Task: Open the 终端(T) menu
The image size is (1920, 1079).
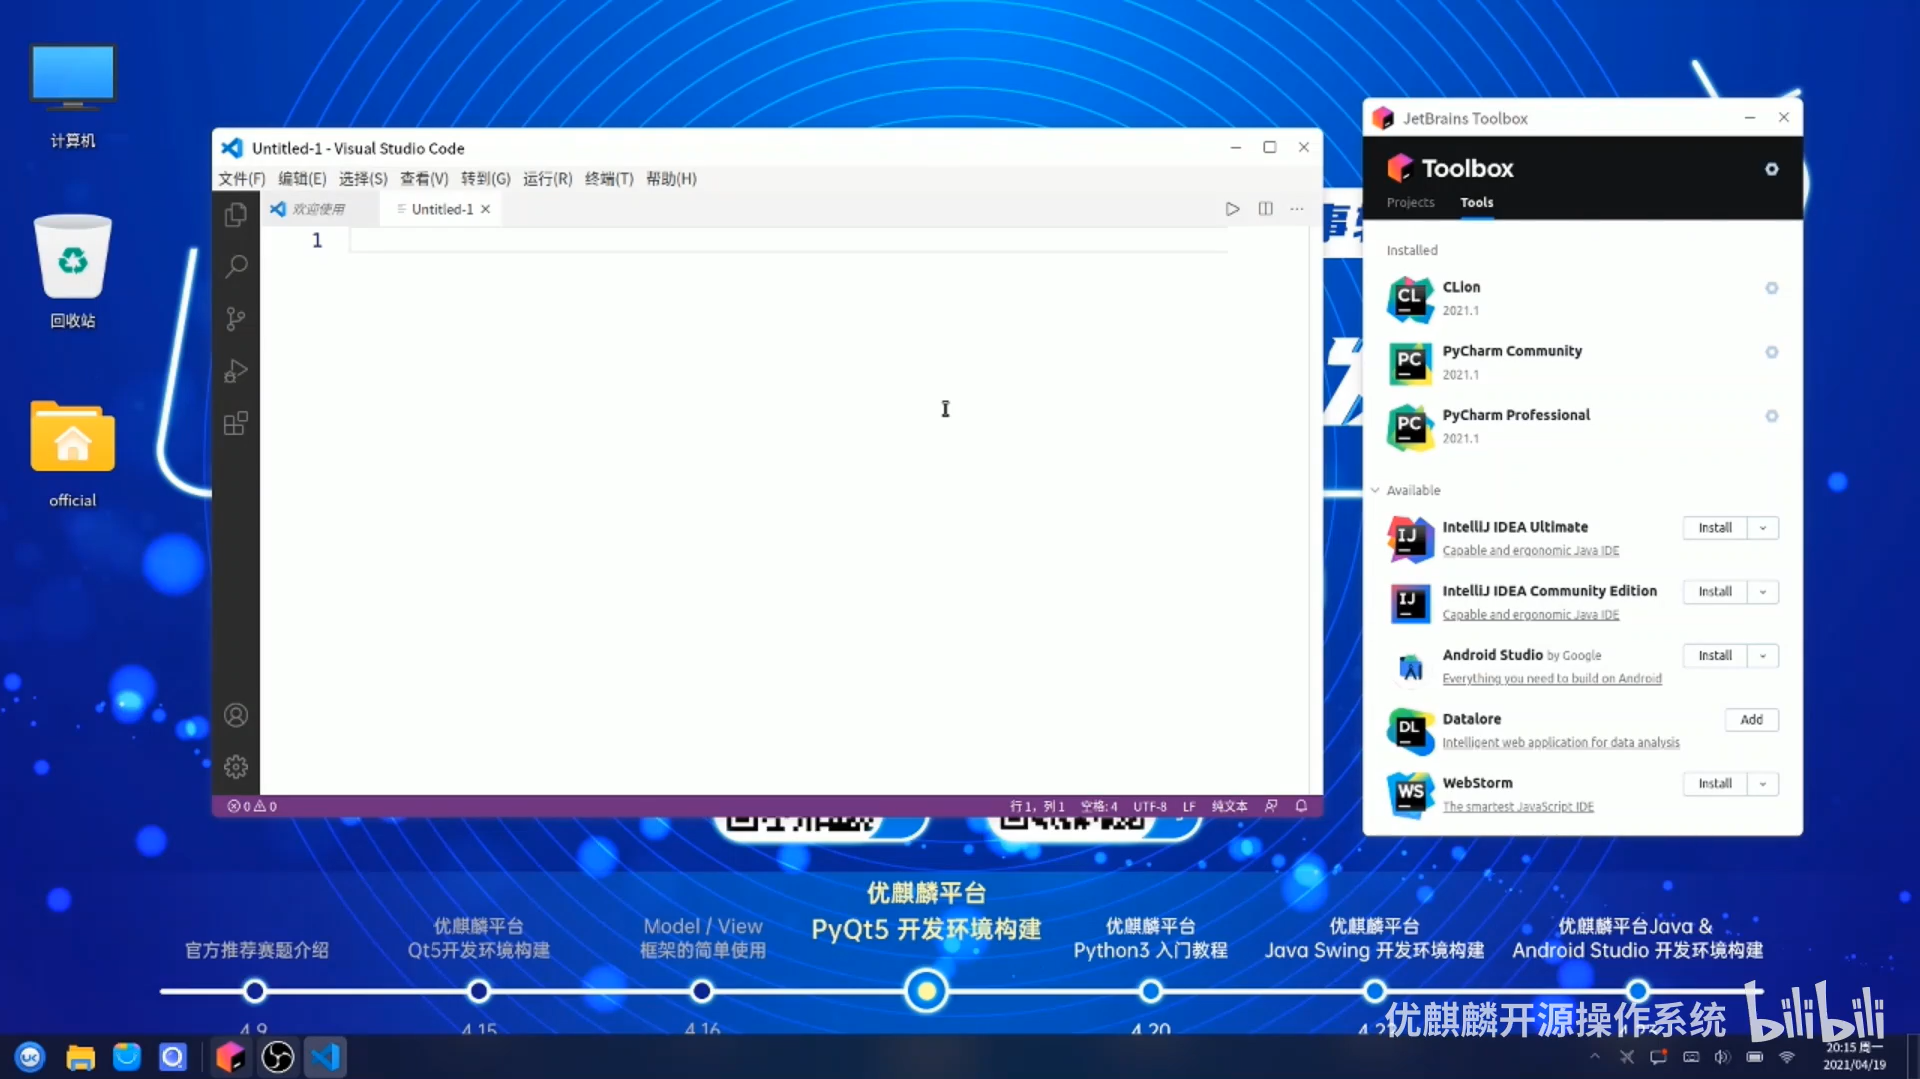Action: pyautogui.click(x=609, y=179)
